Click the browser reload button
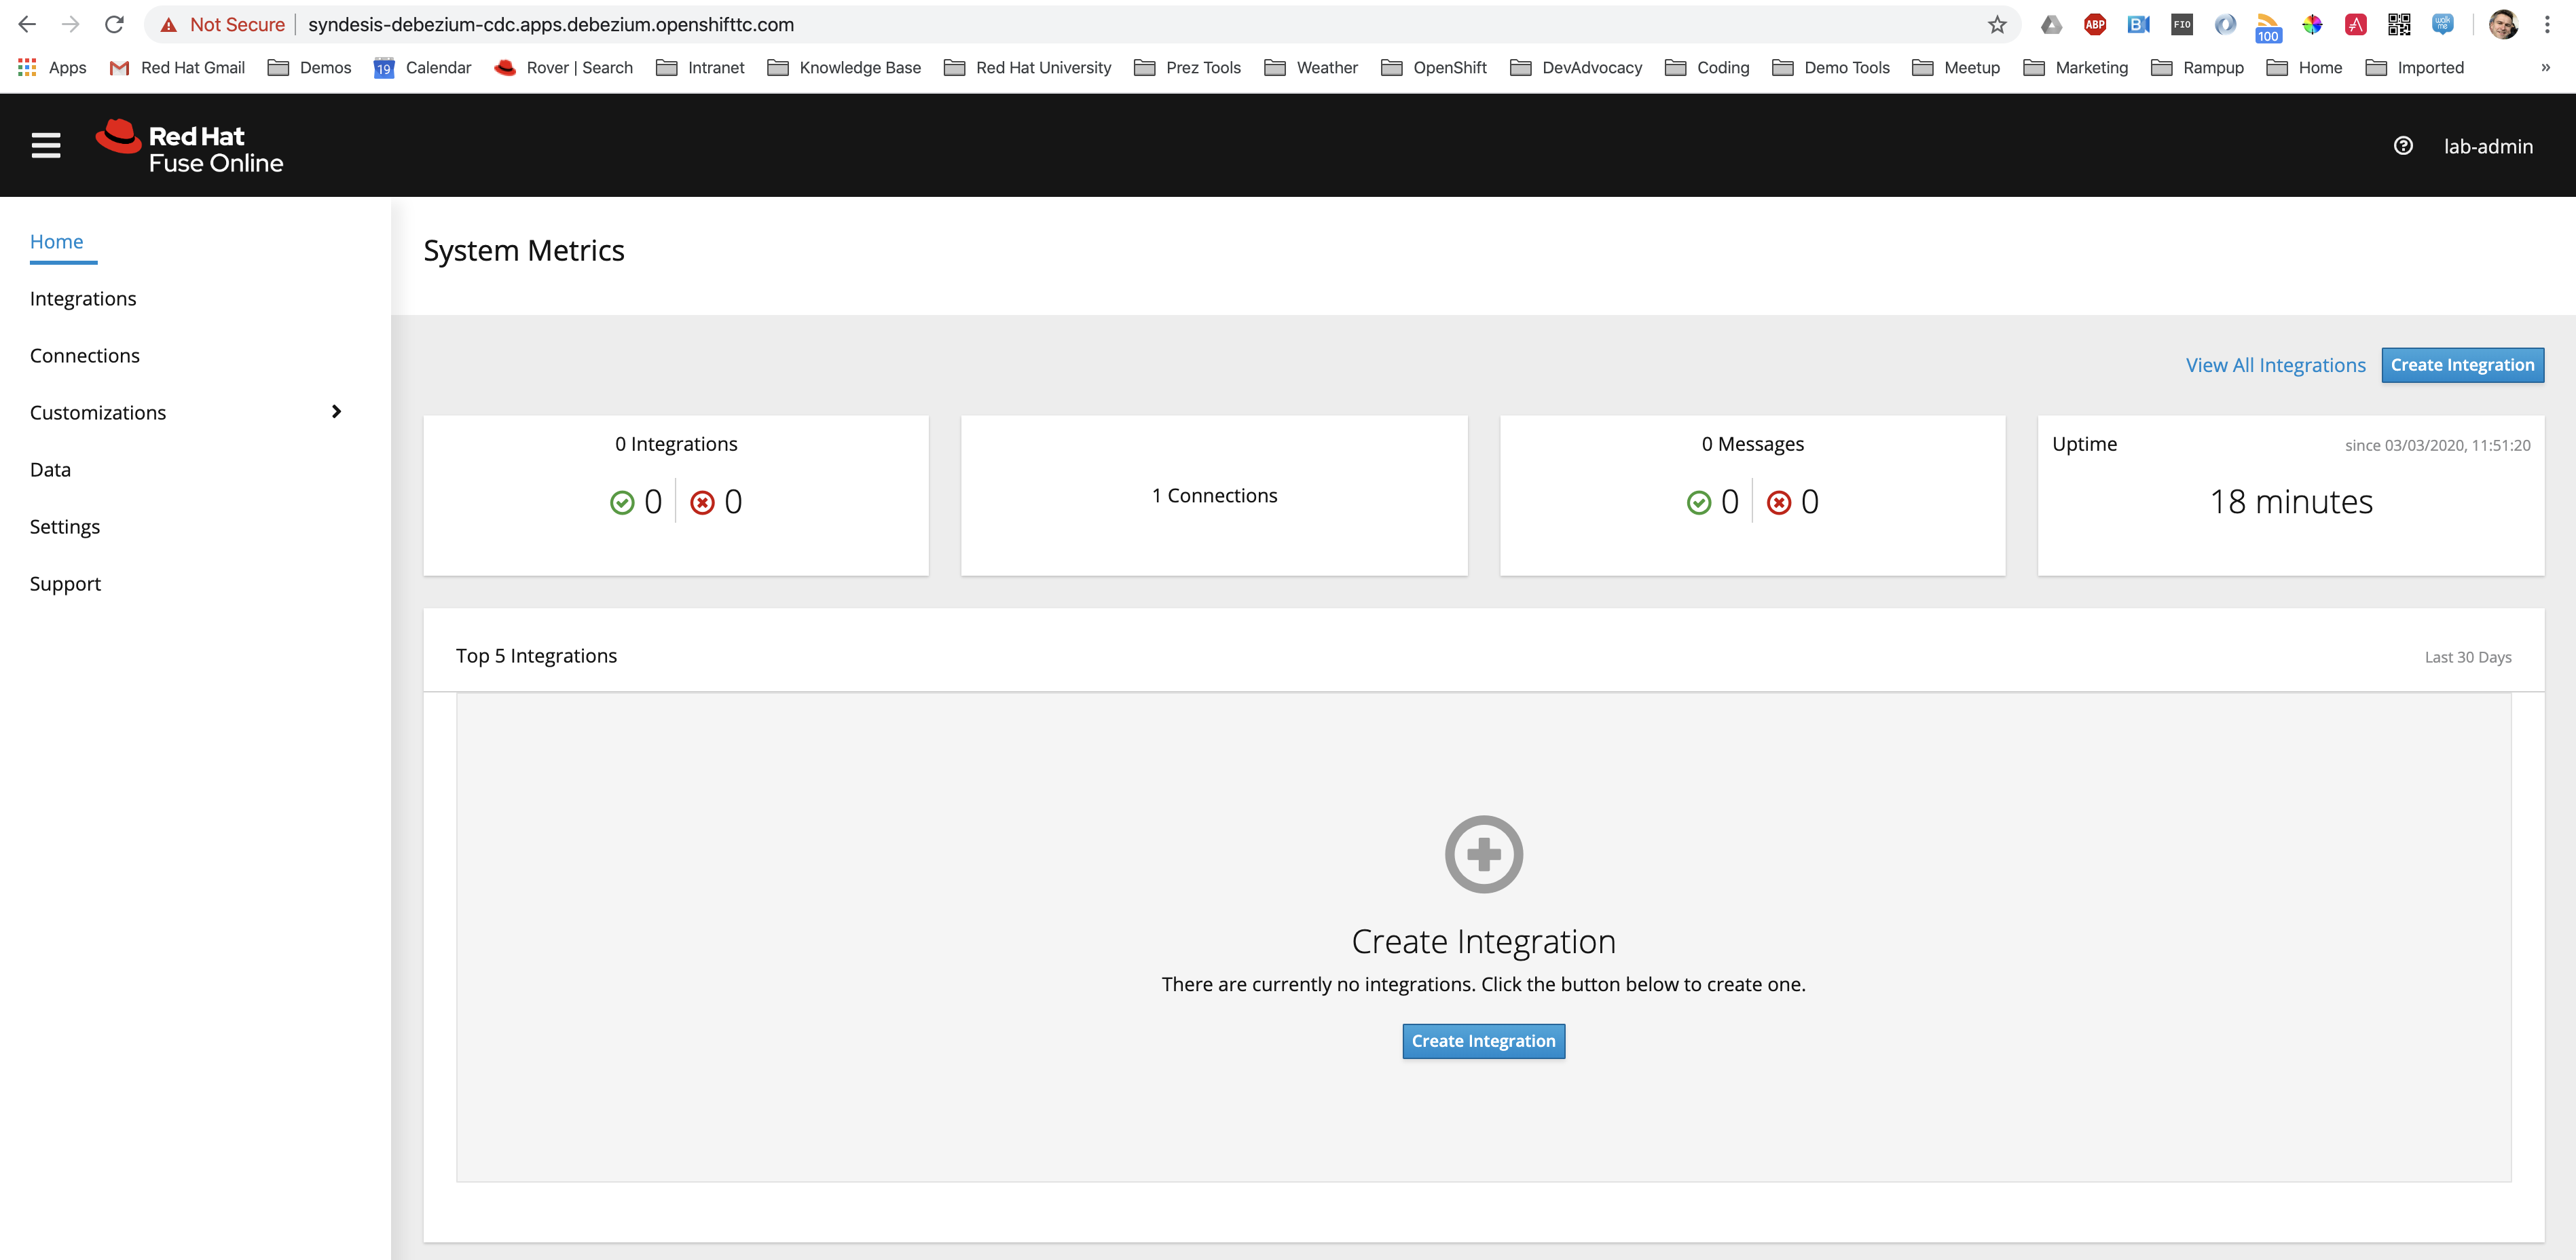This screenshot has height=1260, width=2576. click(x=114, y=25)
